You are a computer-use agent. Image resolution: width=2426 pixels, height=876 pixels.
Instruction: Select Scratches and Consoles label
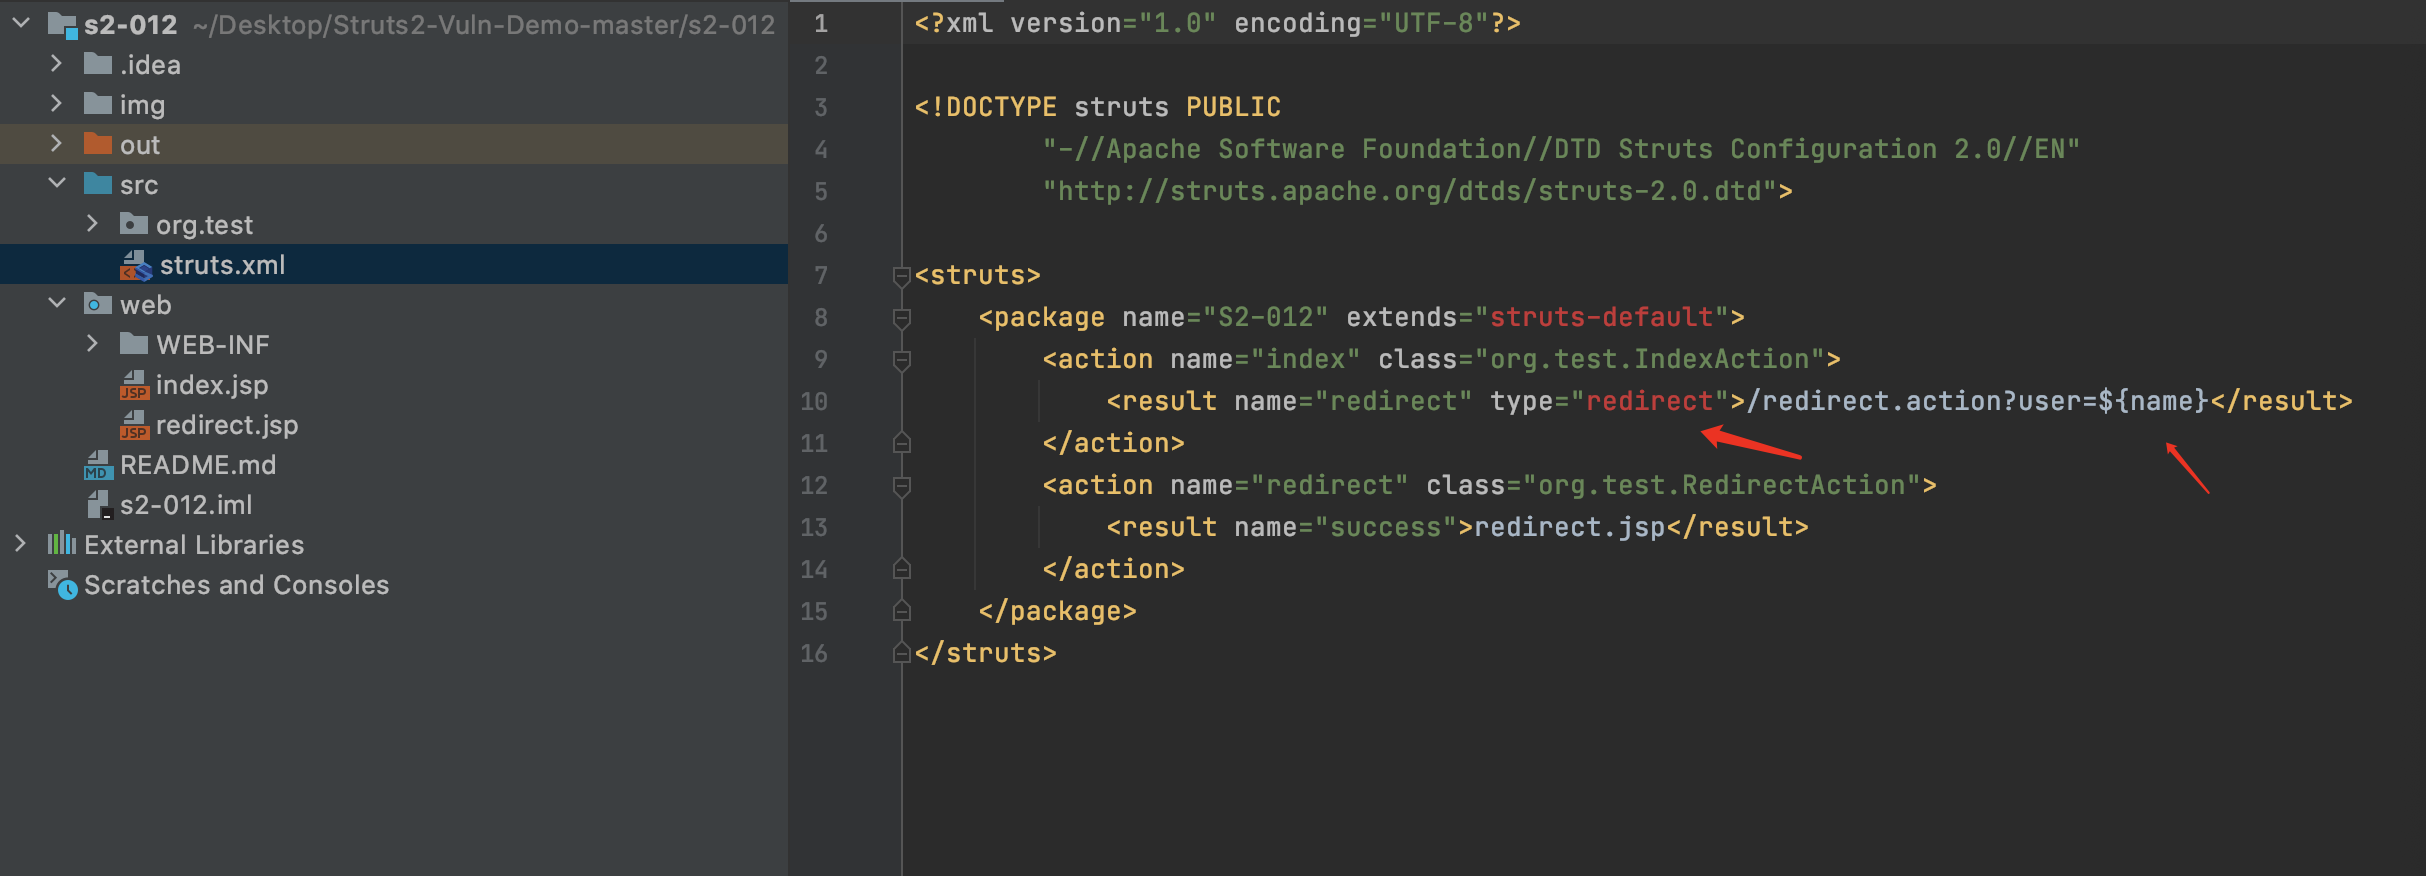coord(236,585)
